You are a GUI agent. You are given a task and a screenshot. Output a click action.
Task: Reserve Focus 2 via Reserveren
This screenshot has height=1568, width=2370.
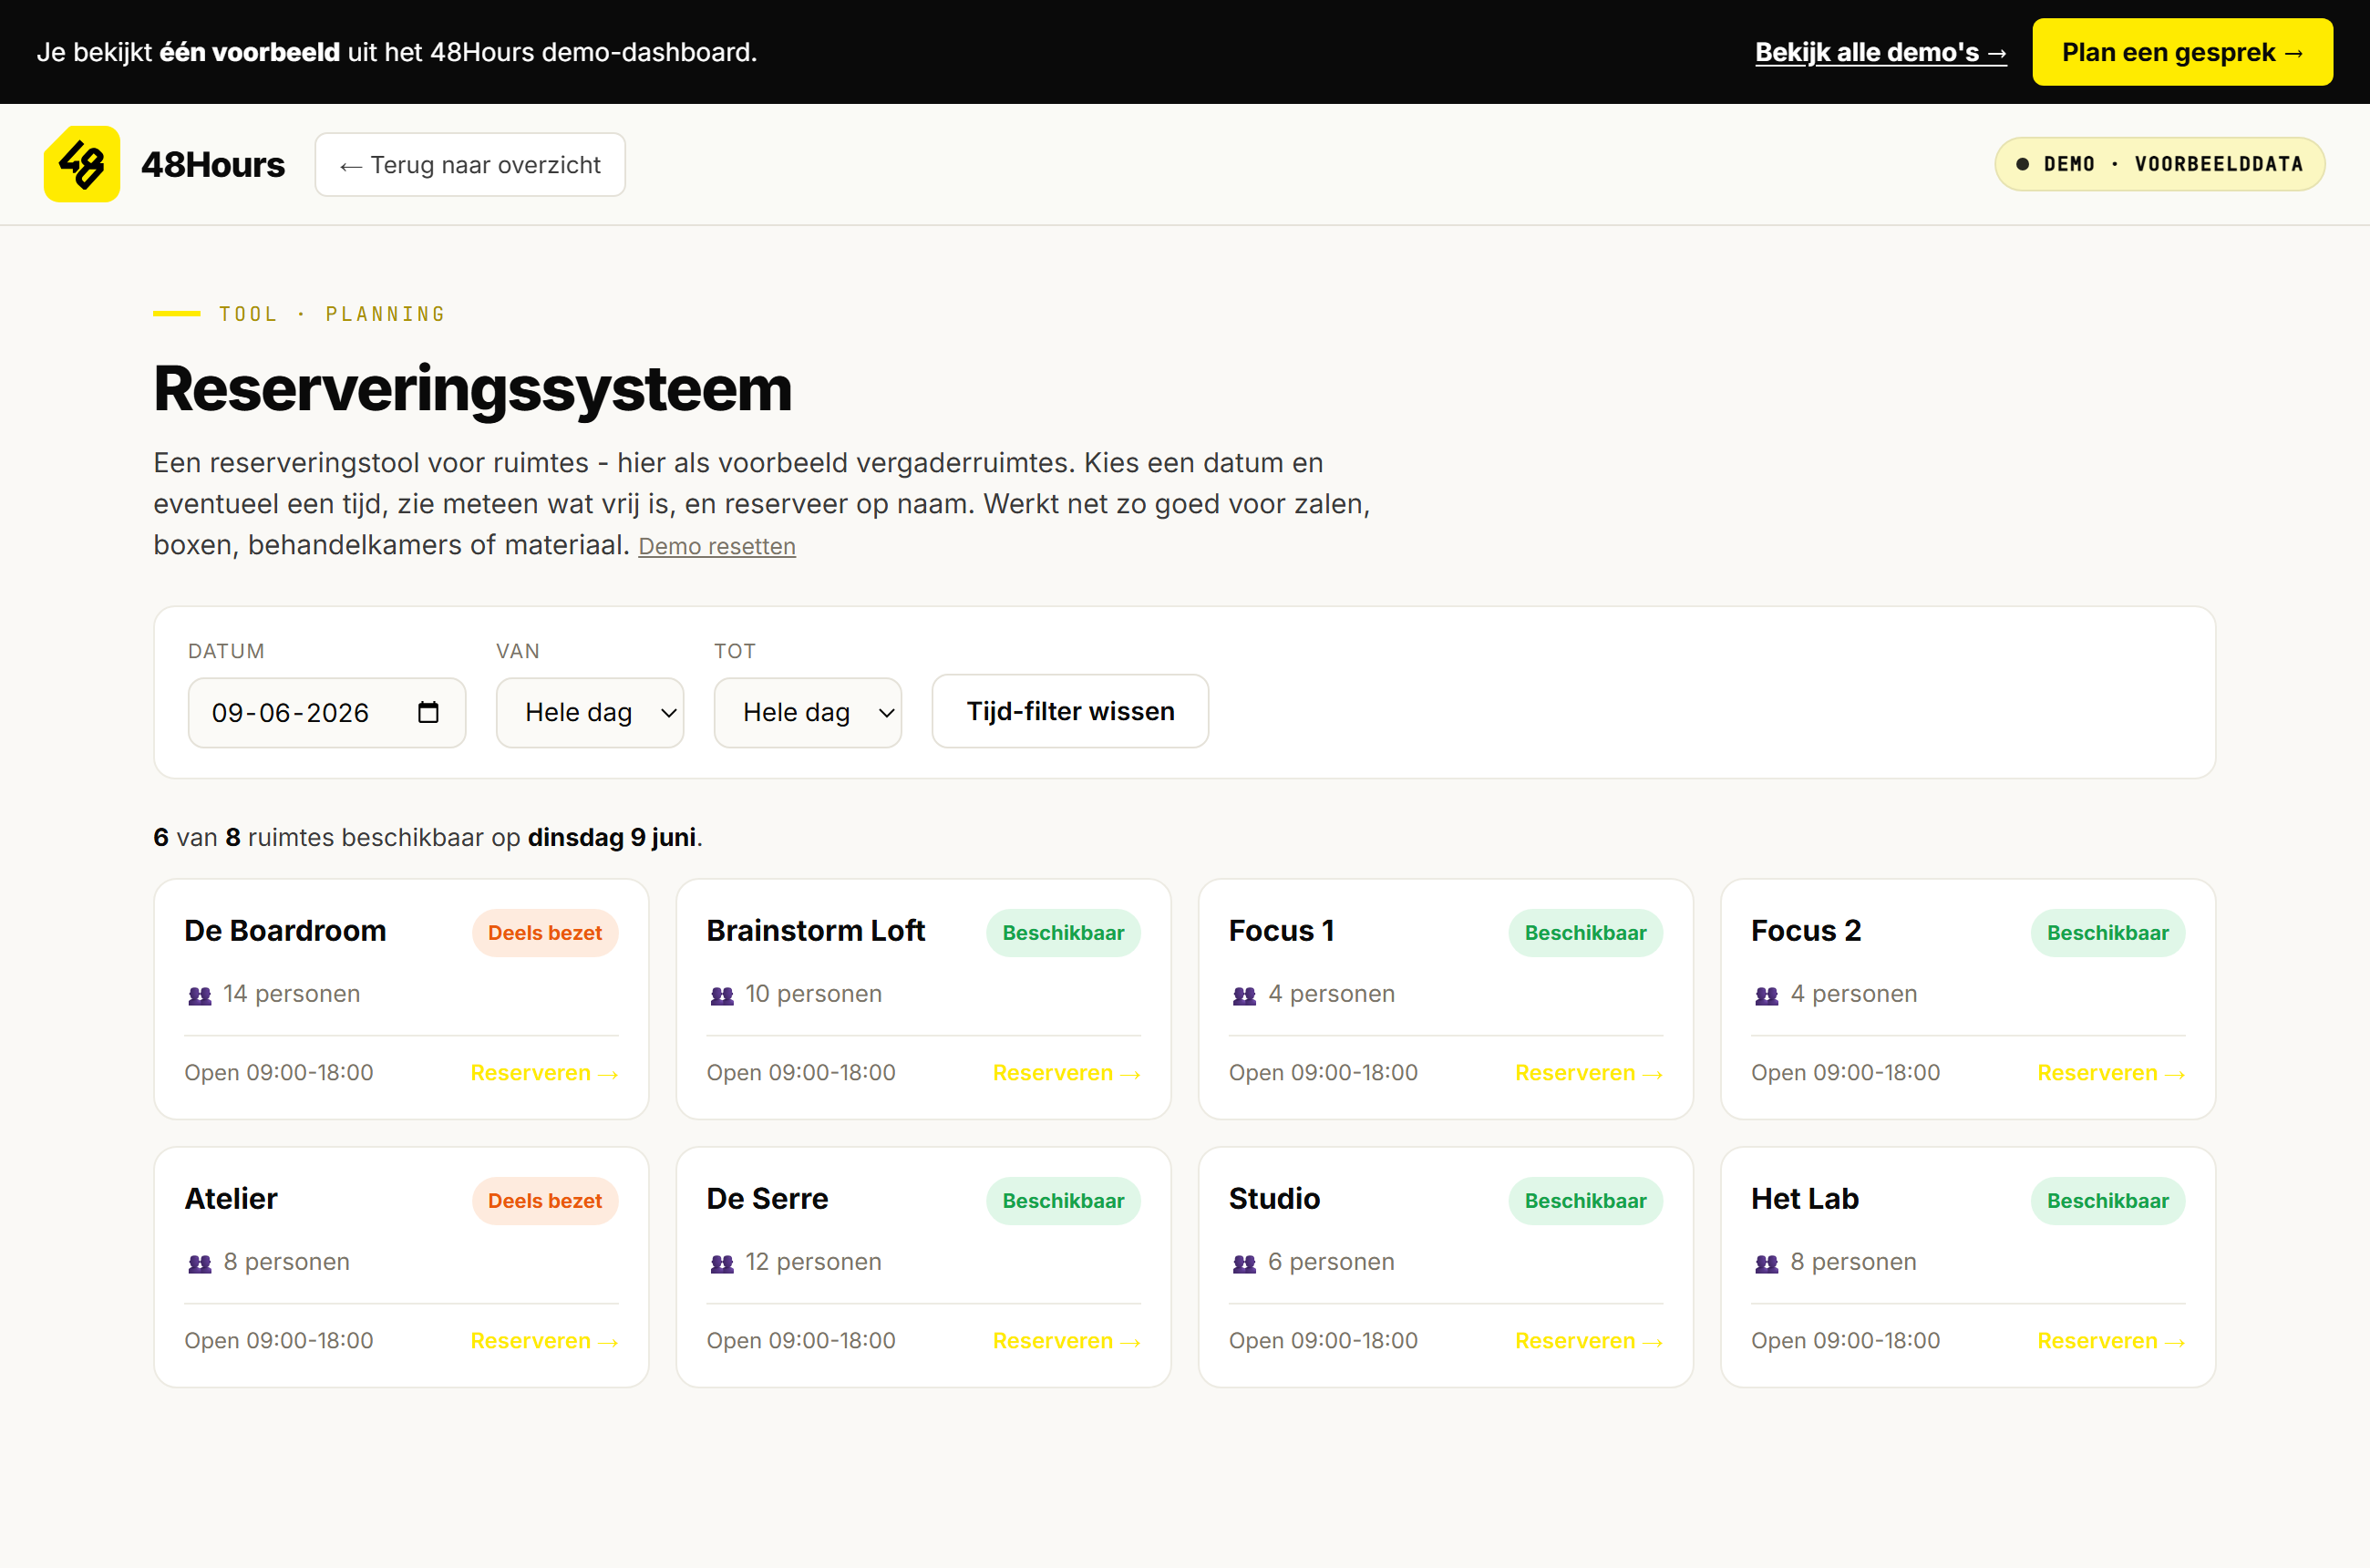coord(2110,1072)
